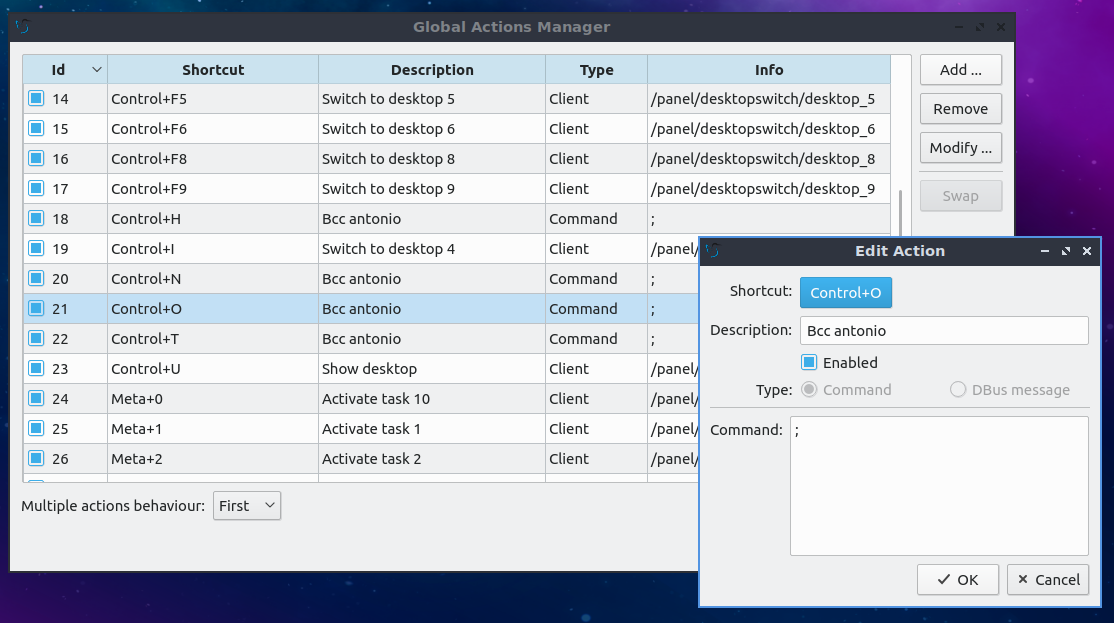This screenshot has height=623, width=1114.
Task: Sort by the Info column header
Action: pyautogui.click(x=769, y=70)
